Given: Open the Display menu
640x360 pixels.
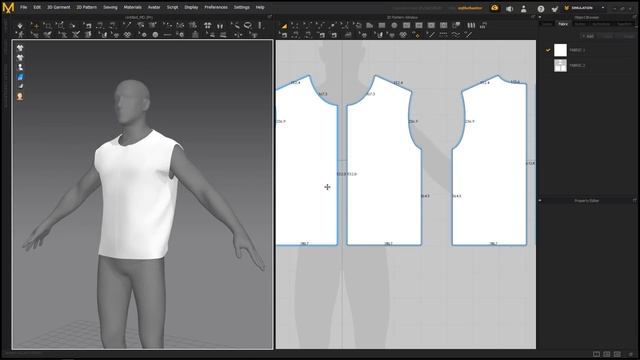Looking at the screenshot, I should coord(191,7).
